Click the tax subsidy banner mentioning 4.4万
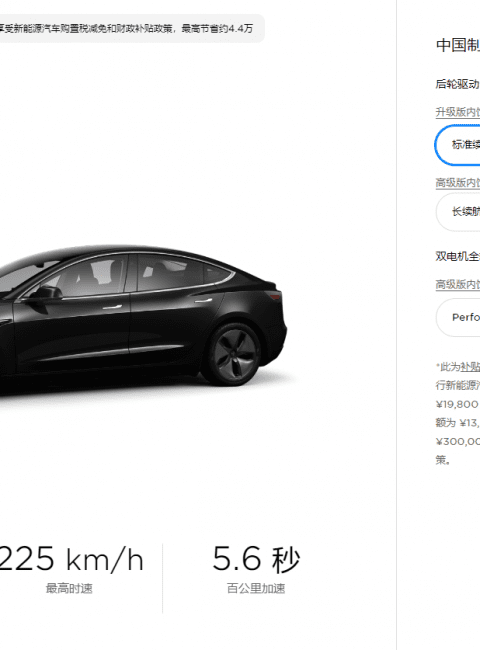Viewport: 480px width, 650px height. pyautogui.click(x=128, y=29)
